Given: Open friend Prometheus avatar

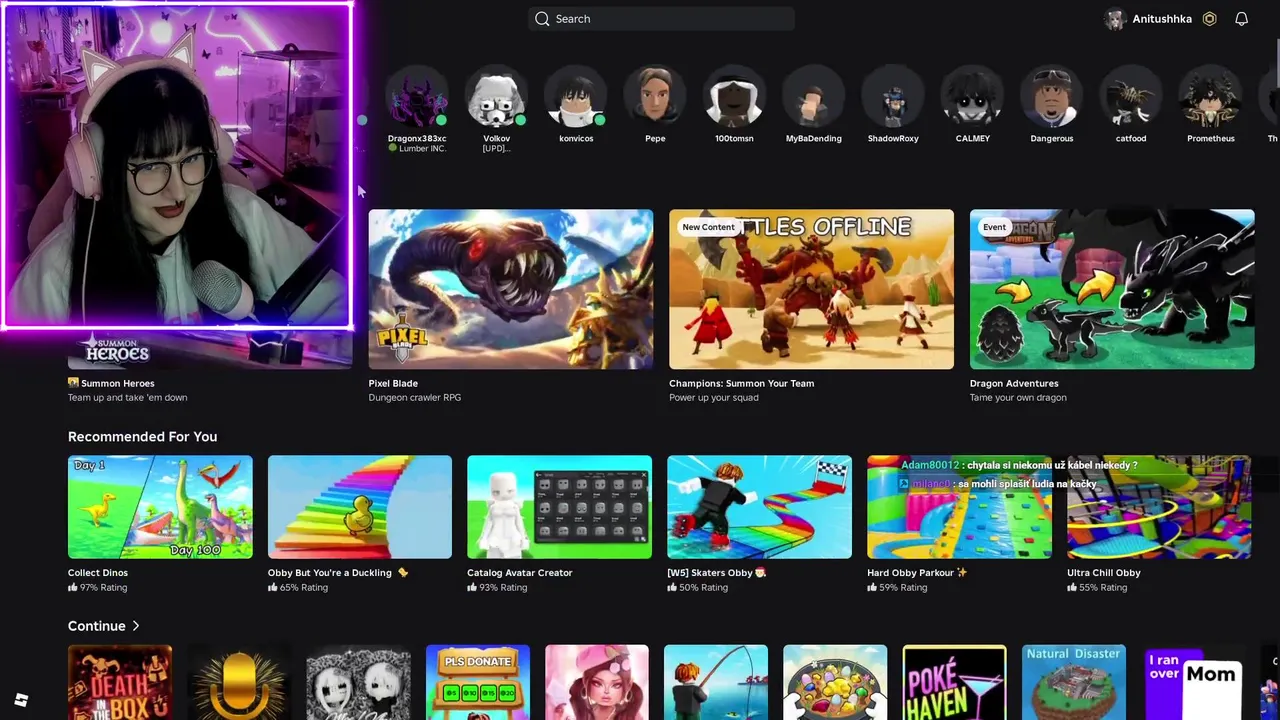Looking at the screenshot, I should point(1210,99).
